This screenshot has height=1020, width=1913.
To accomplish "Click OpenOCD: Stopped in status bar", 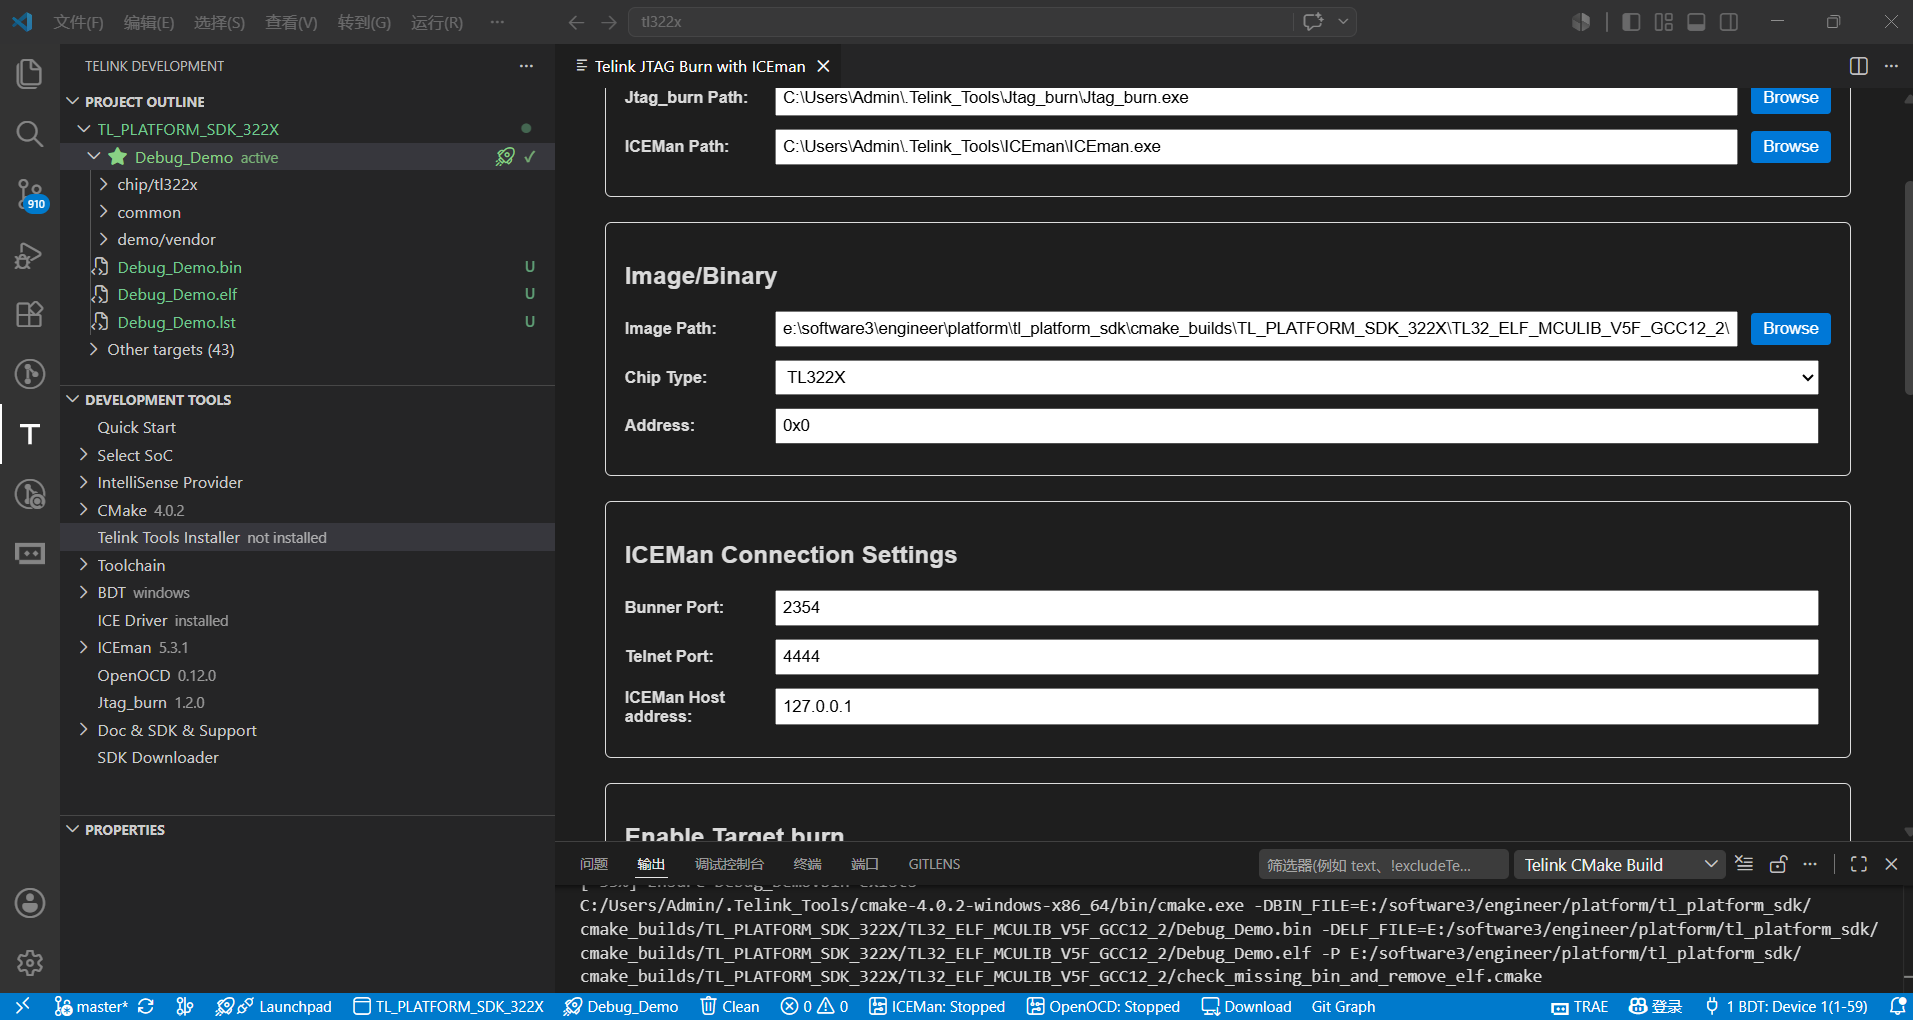I will (1103, 1006).
